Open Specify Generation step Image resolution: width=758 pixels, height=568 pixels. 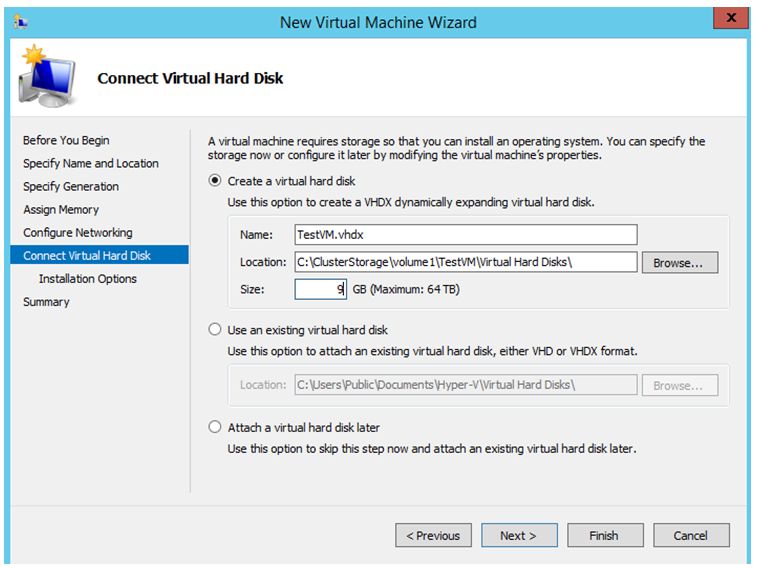(71, 187)
